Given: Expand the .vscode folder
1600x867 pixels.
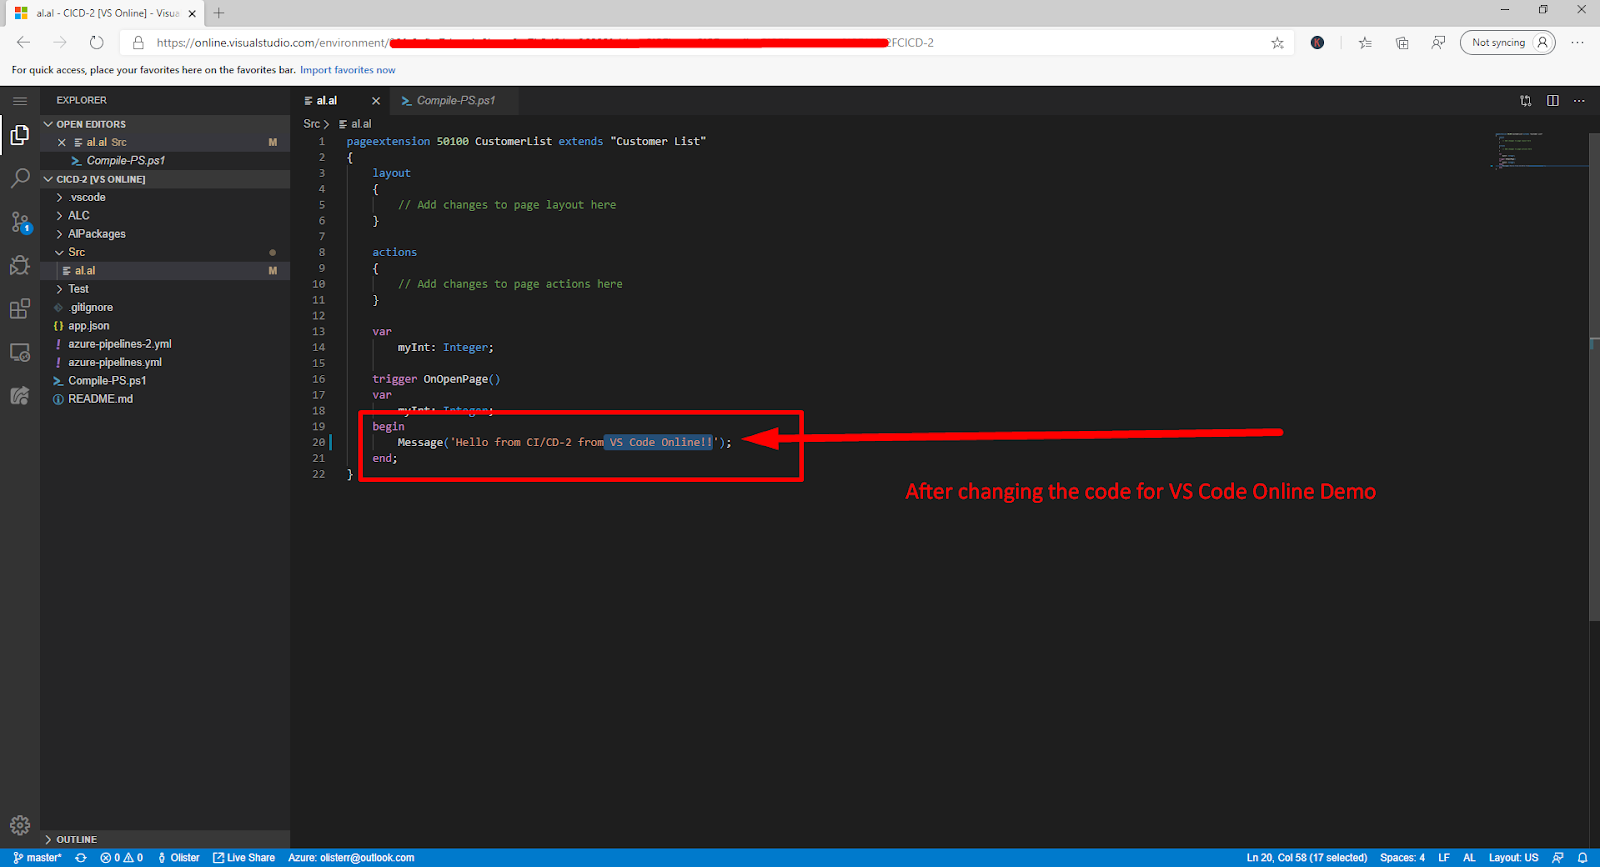Looking at the screenshot, I should (165, 197).
